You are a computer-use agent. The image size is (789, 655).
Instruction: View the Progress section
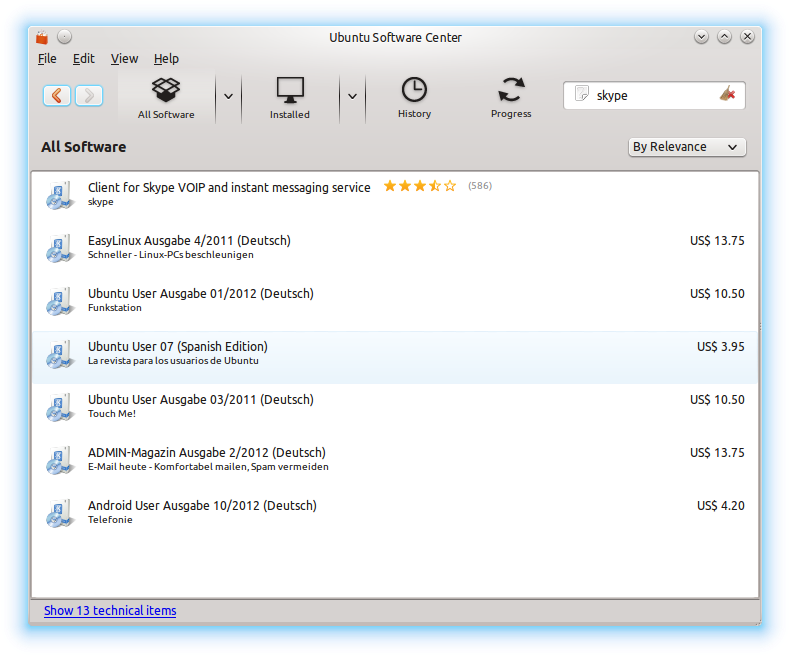coord(510,97)
